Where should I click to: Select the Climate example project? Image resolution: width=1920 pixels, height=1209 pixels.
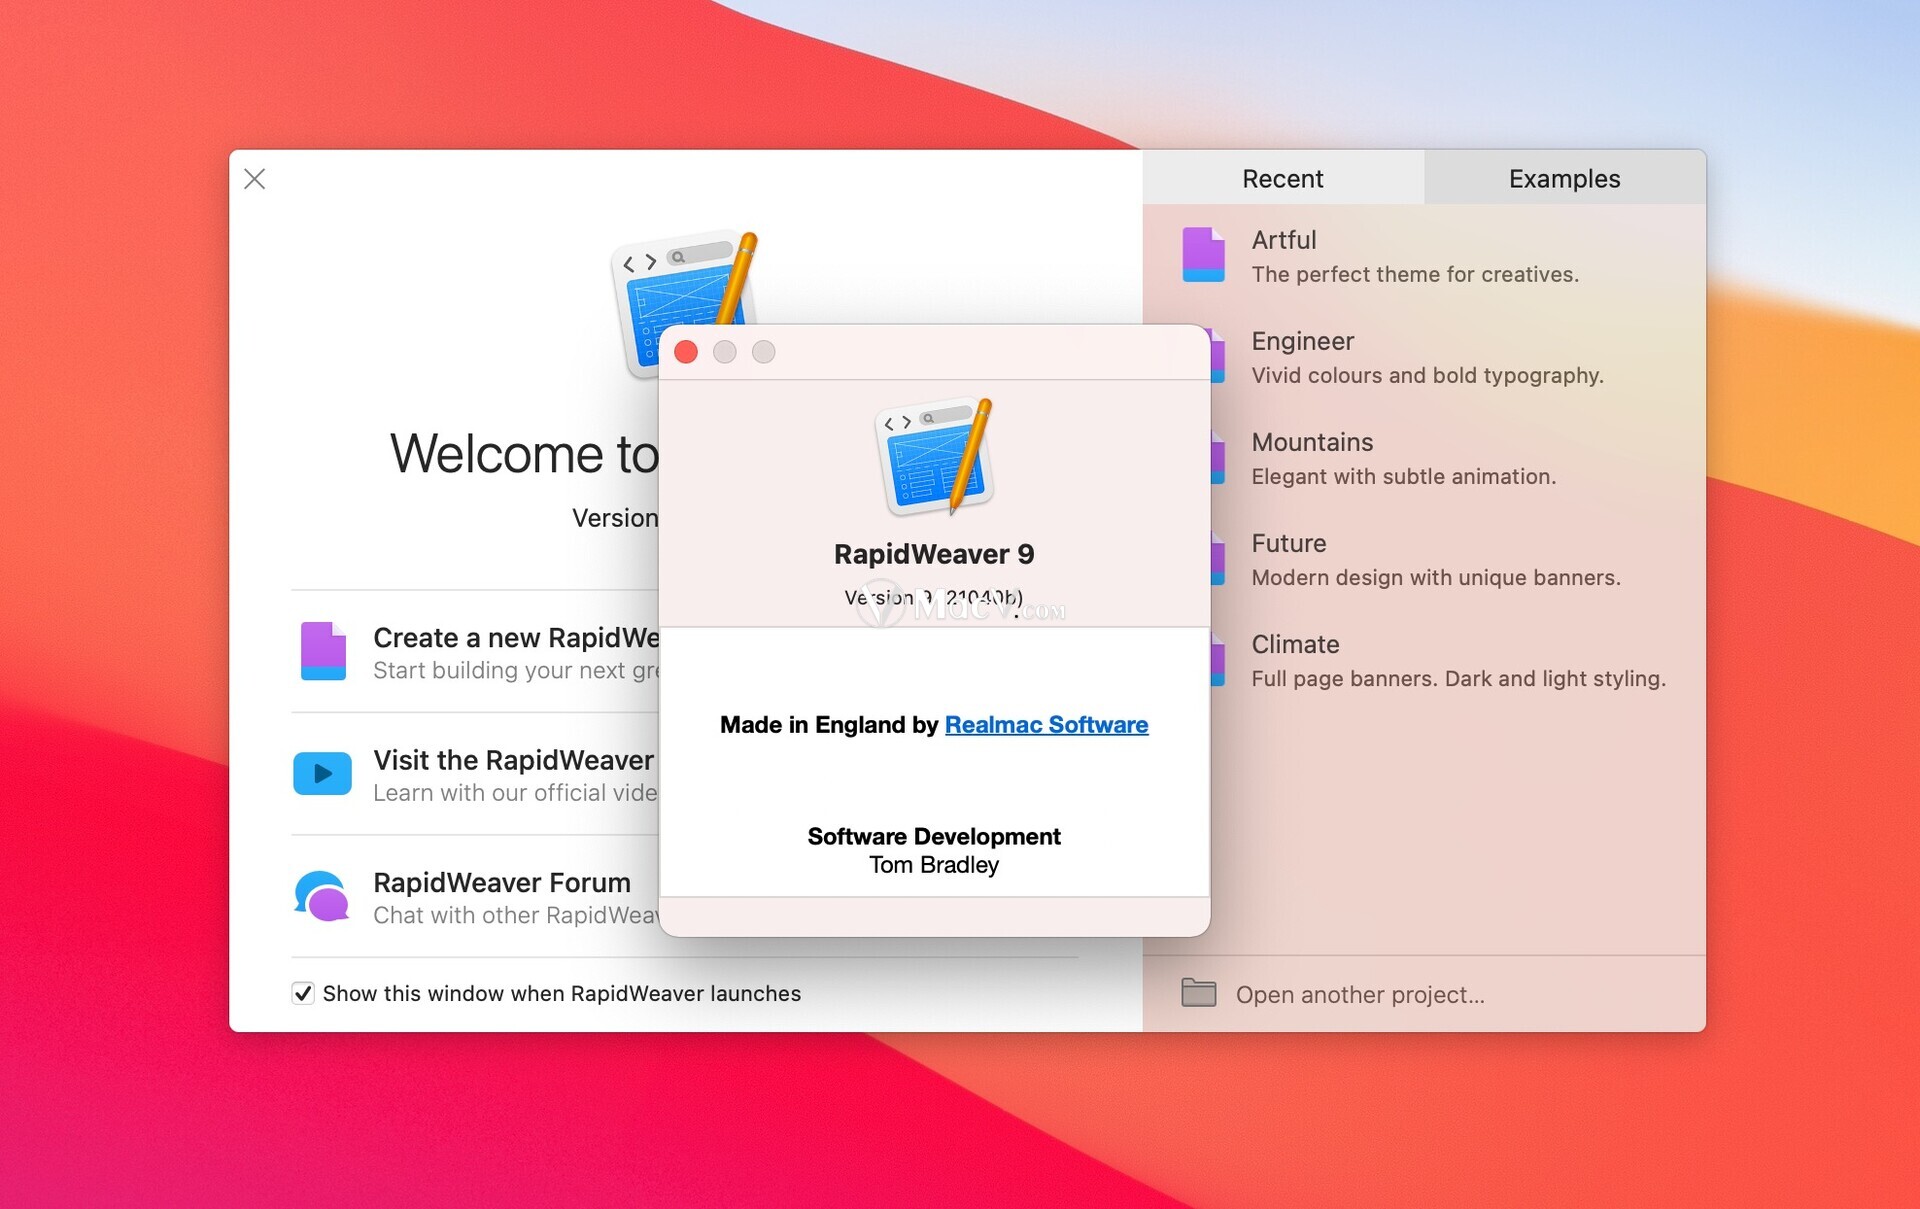click(1430, 660)
